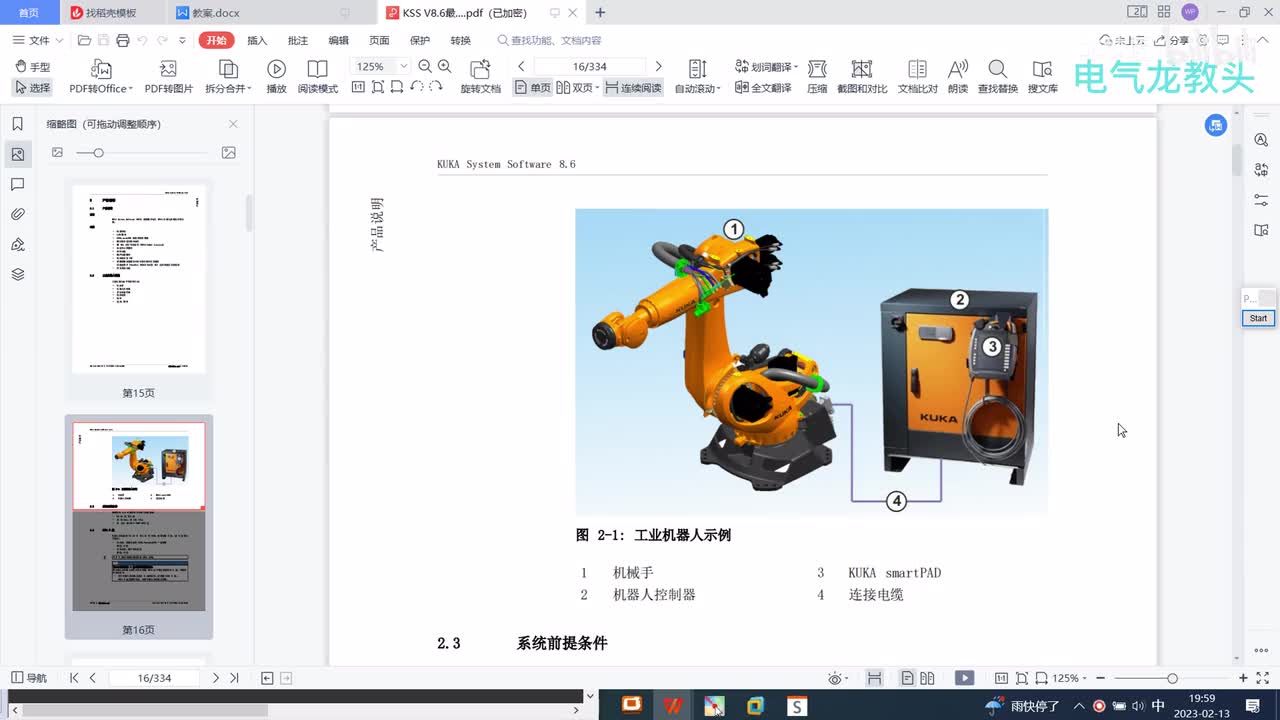Go to next page arrow in toolbar
The image size is (1280, 720).
(658, 66)
